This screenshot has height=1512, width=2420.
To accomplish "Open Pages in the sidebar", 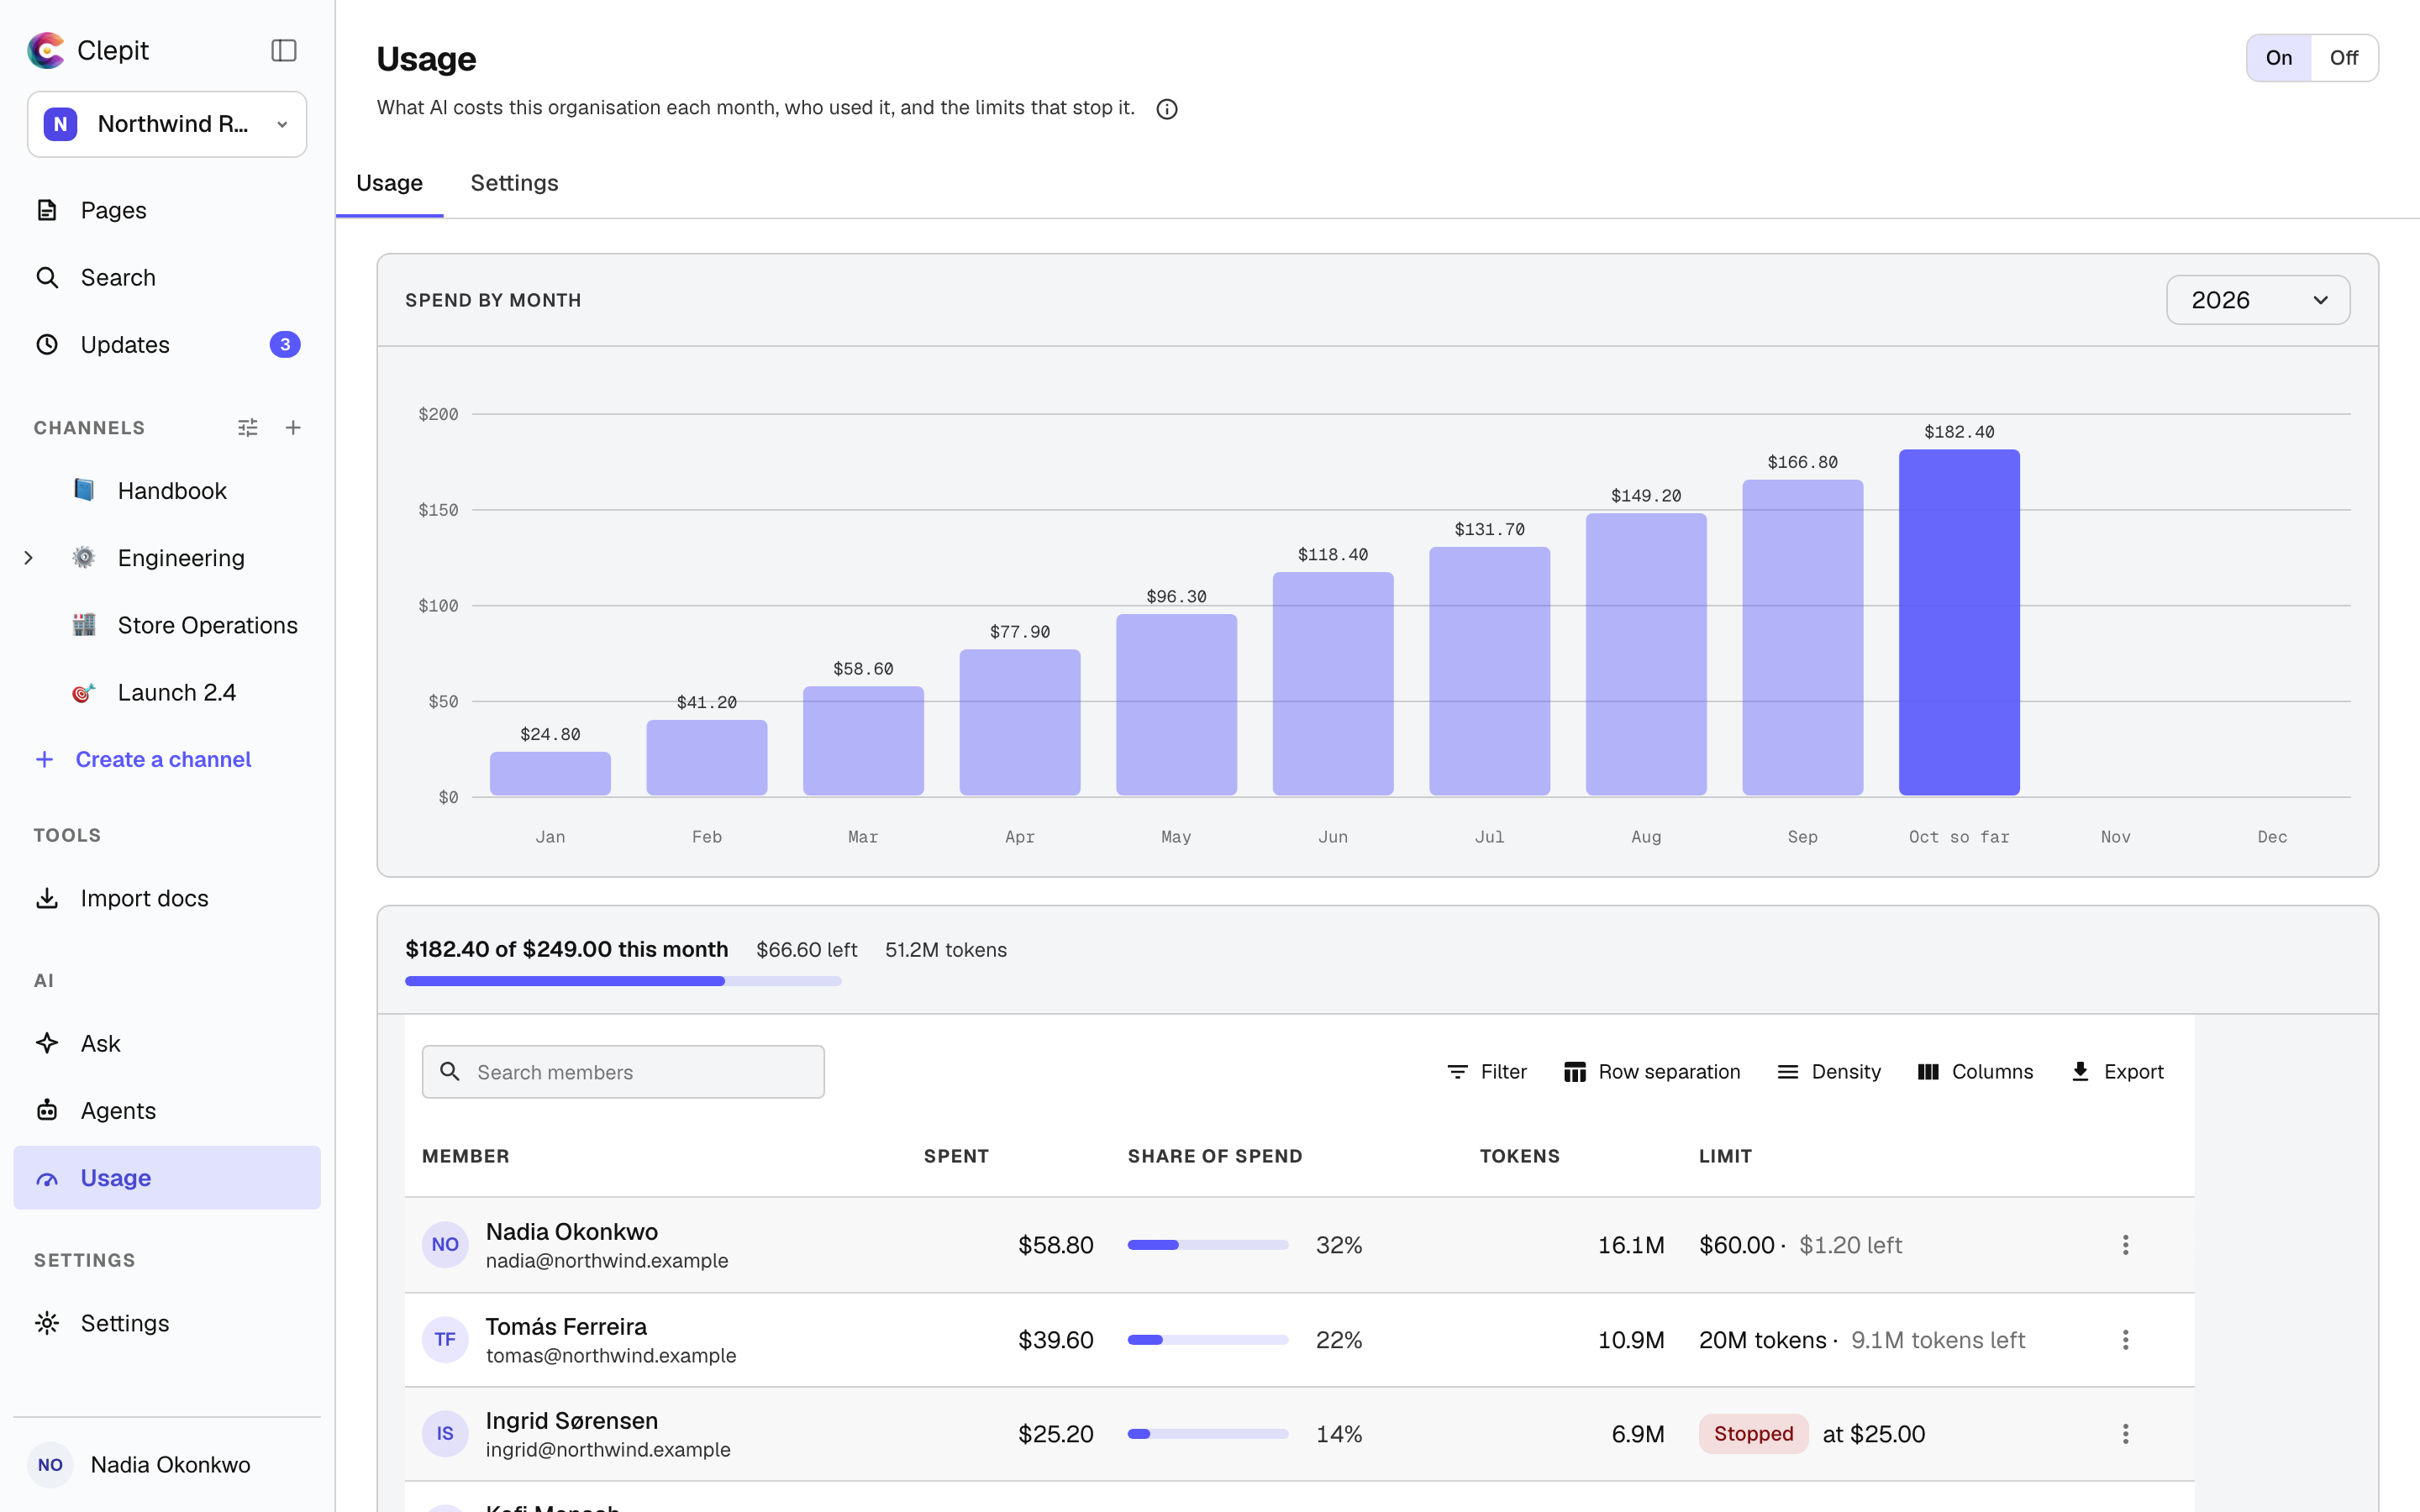I will coord(167,210).
